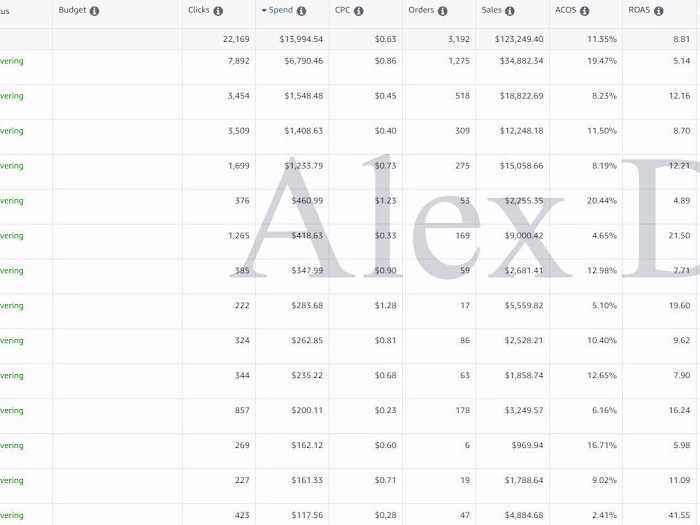Select the spend cell $262.85
This screenshot has height=525, width=700.
[x=307, y=341]
